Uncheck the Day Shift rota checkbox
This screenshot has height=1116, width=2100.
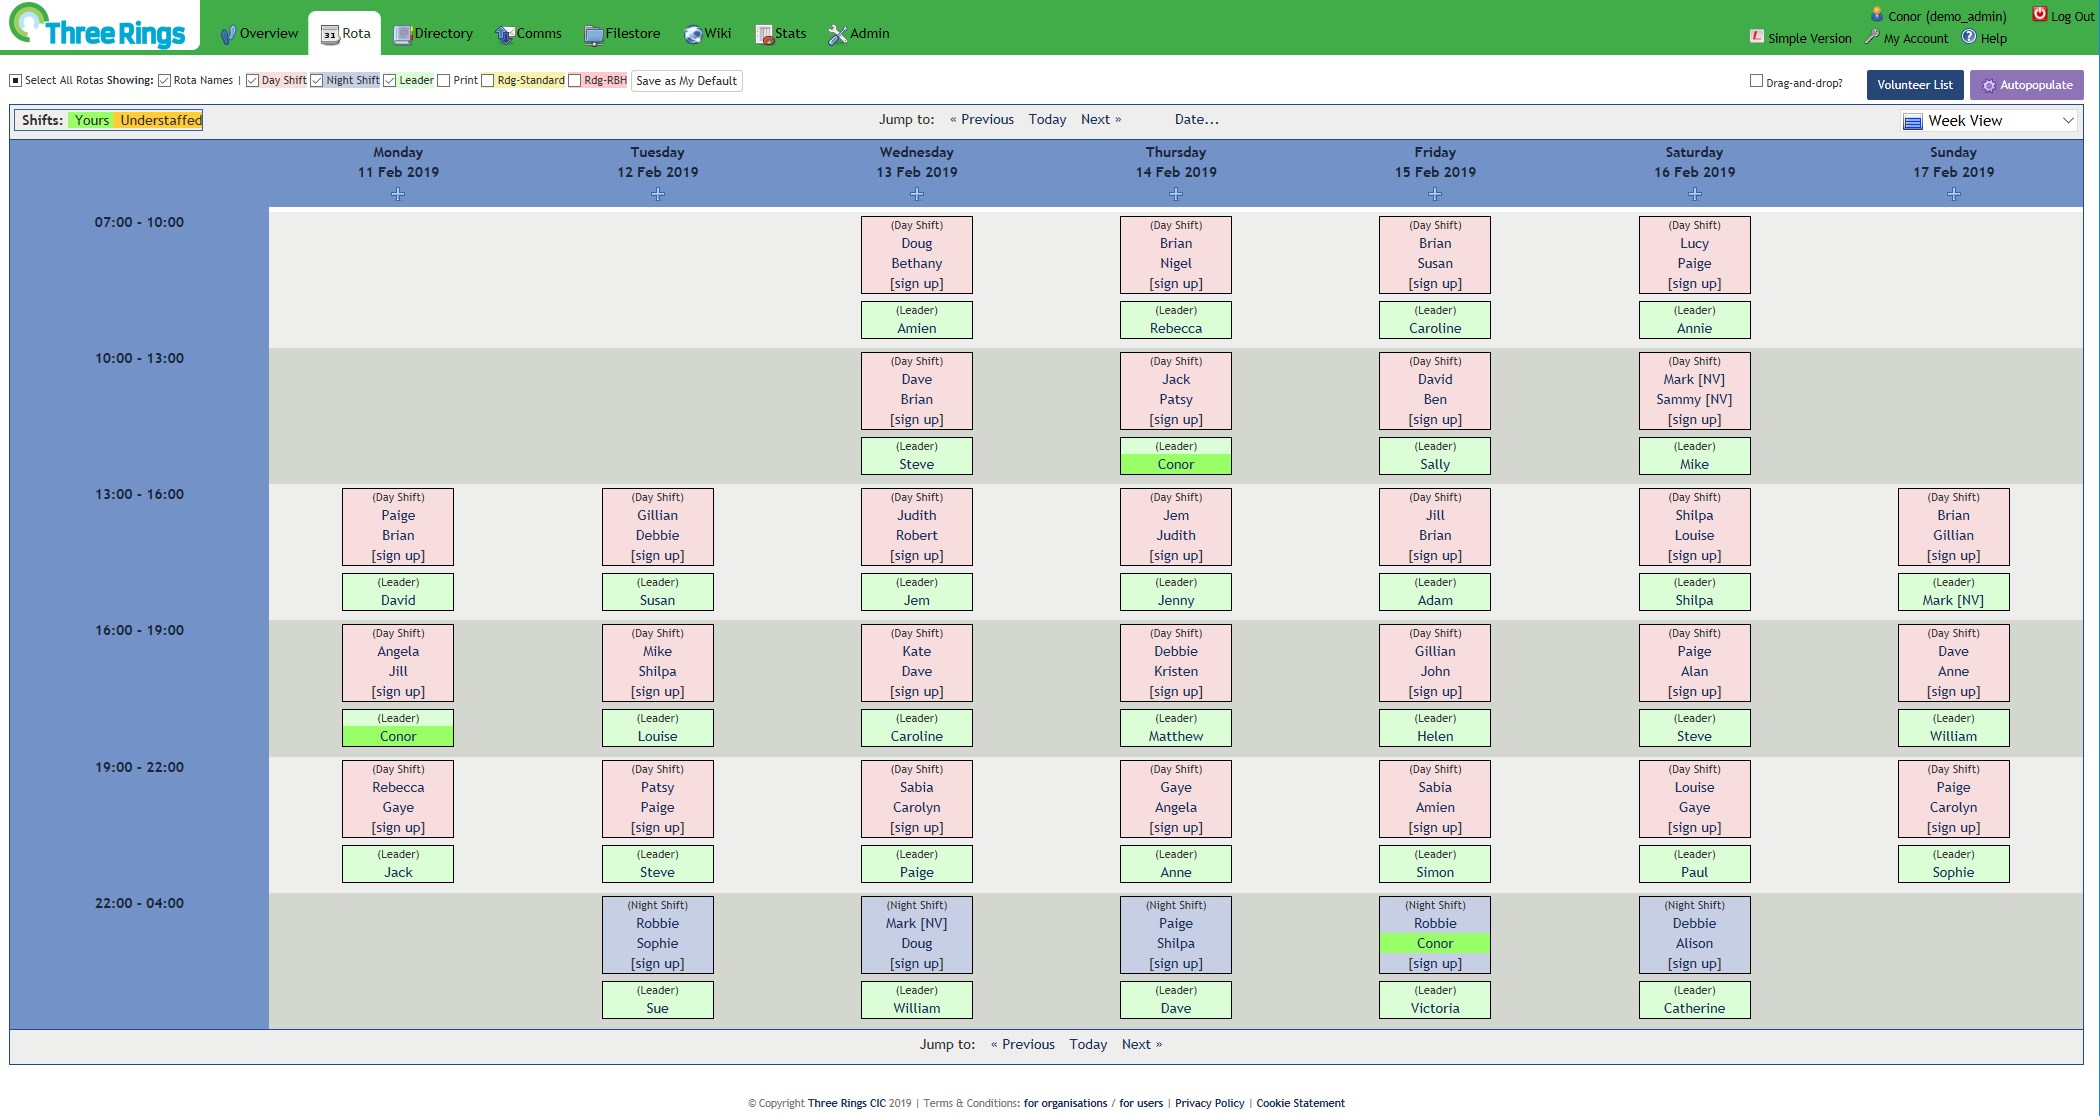(253, 81)
